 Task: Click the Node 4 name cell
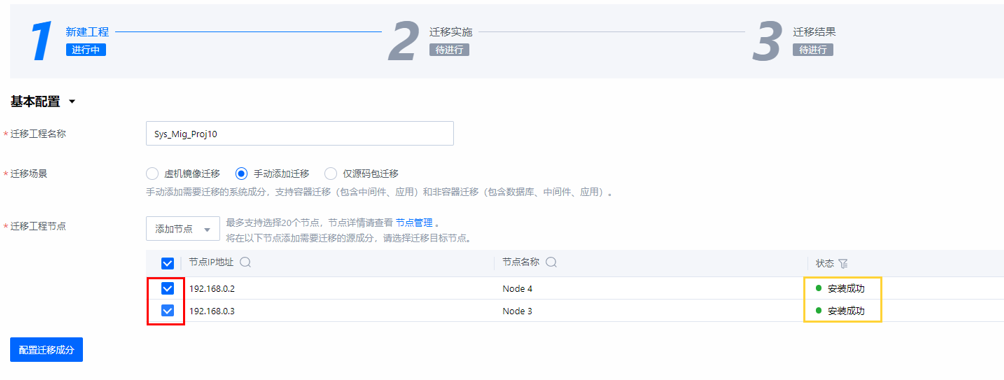(x=517, y=289)
